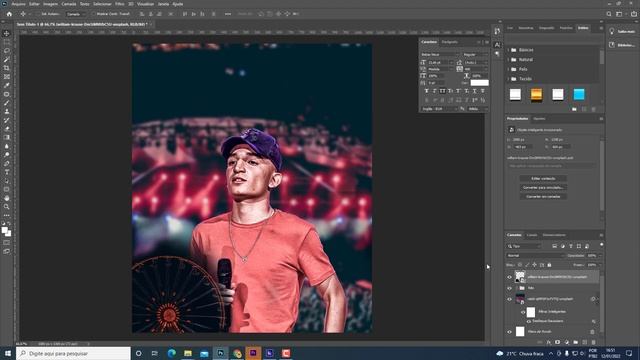This screenshot has width=640, height=360.
Task: Filter layers by type layers (T icon)
Action: 571,246
